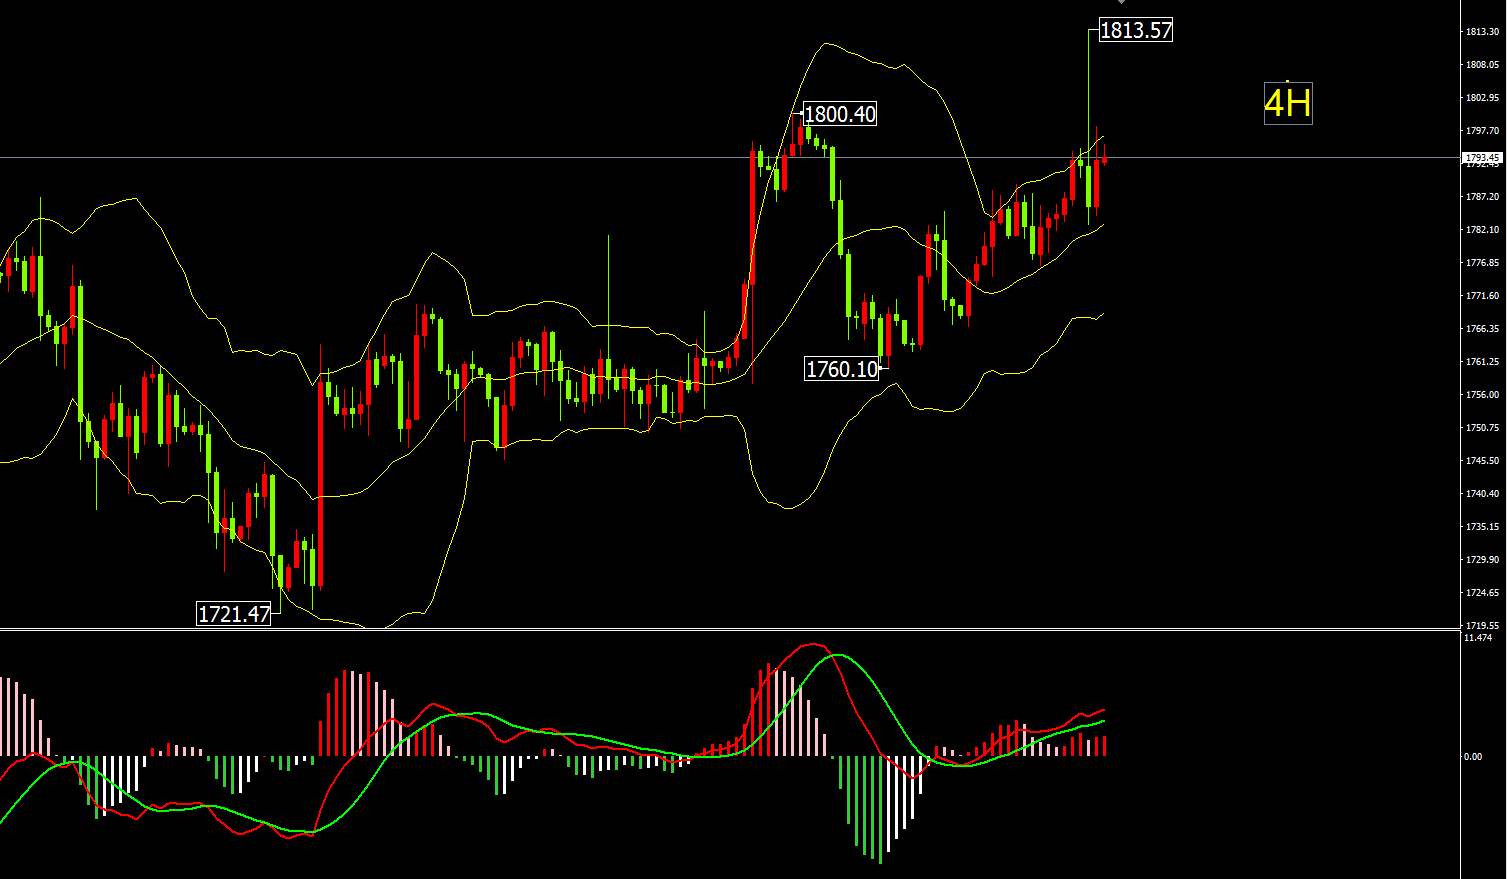Click the current price tag 1793.45

pyautogui.click(x=1482, y=158)
